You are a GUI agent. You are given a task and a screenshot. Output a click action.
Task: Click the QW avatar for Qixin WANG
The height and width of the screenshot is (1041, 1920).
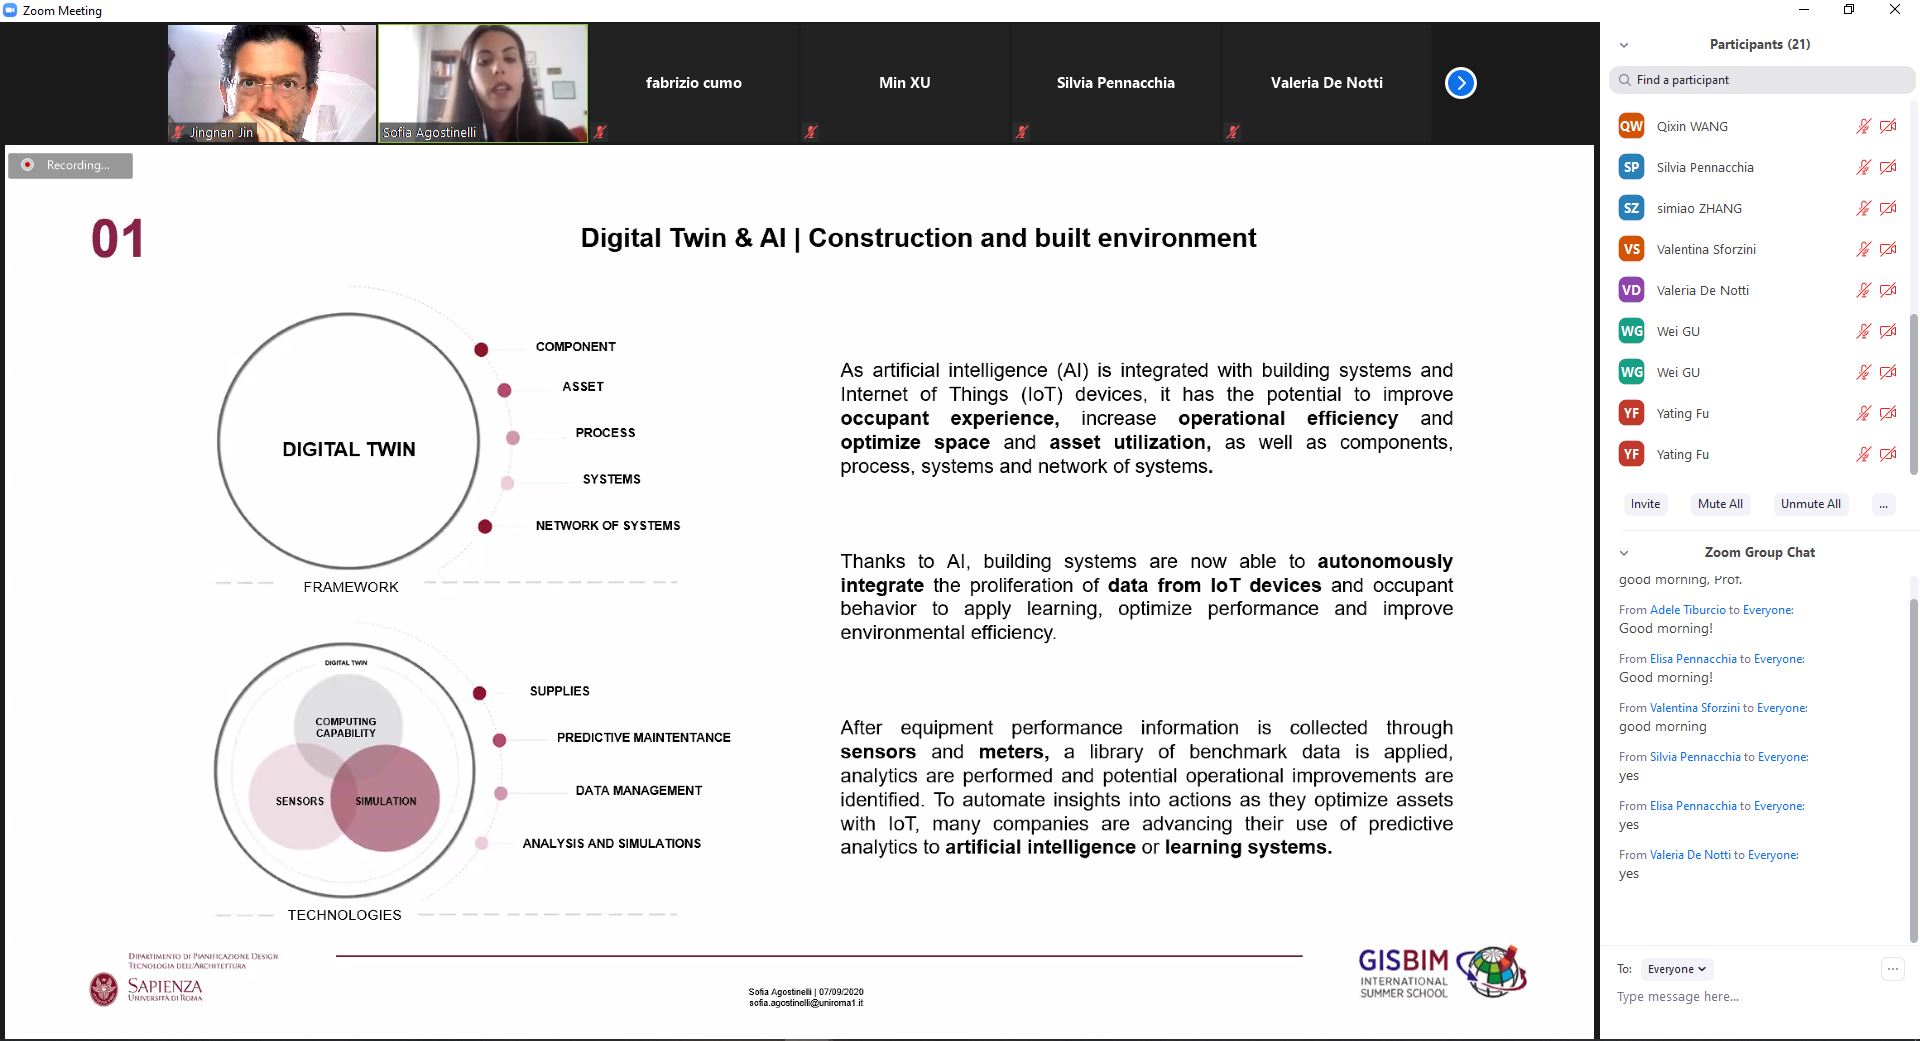(x=1631, y=126)
